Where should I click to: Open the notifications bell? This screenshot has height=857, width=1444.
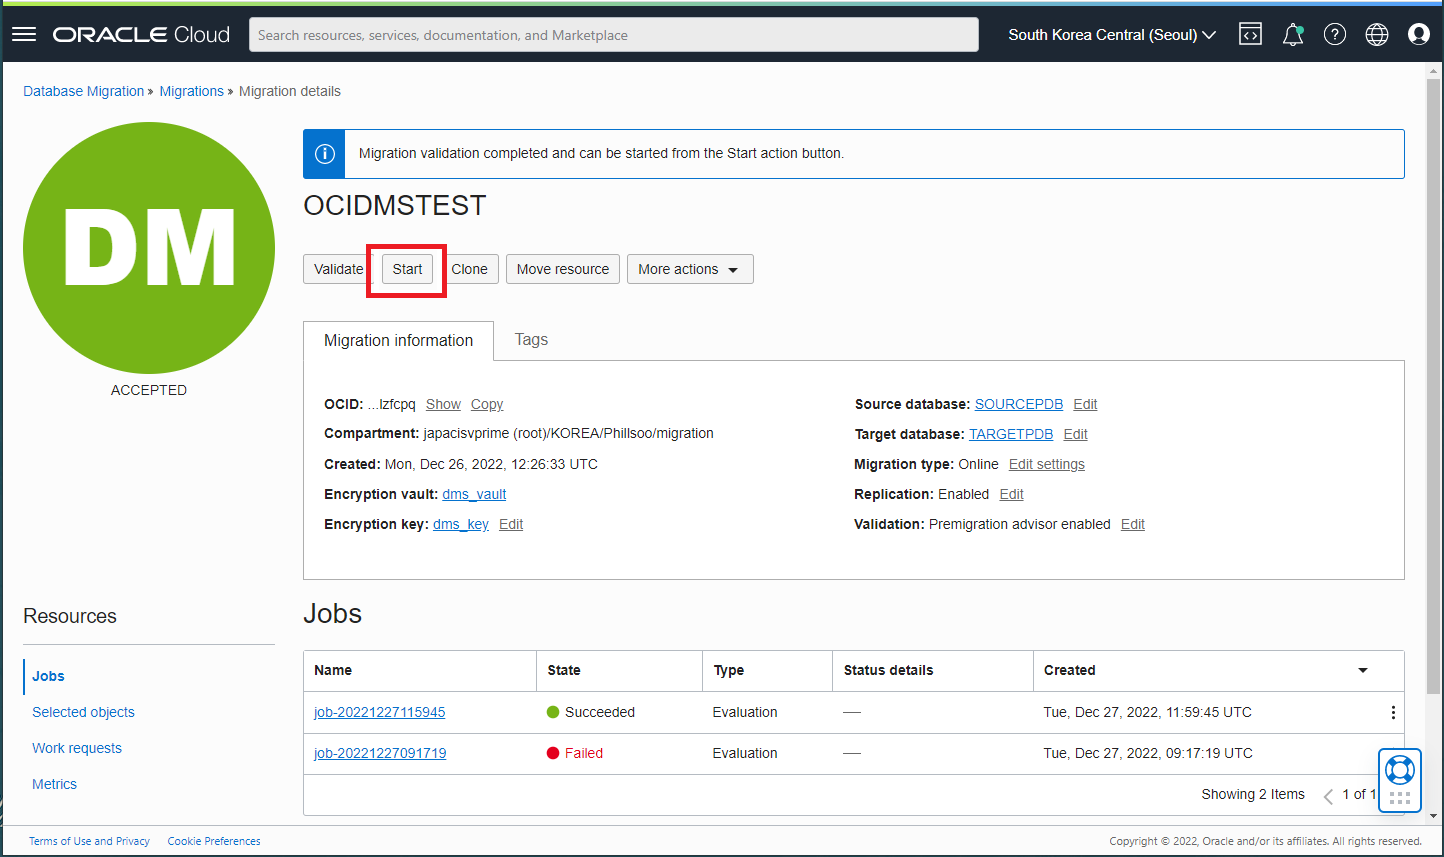[x=1293, y=34]
